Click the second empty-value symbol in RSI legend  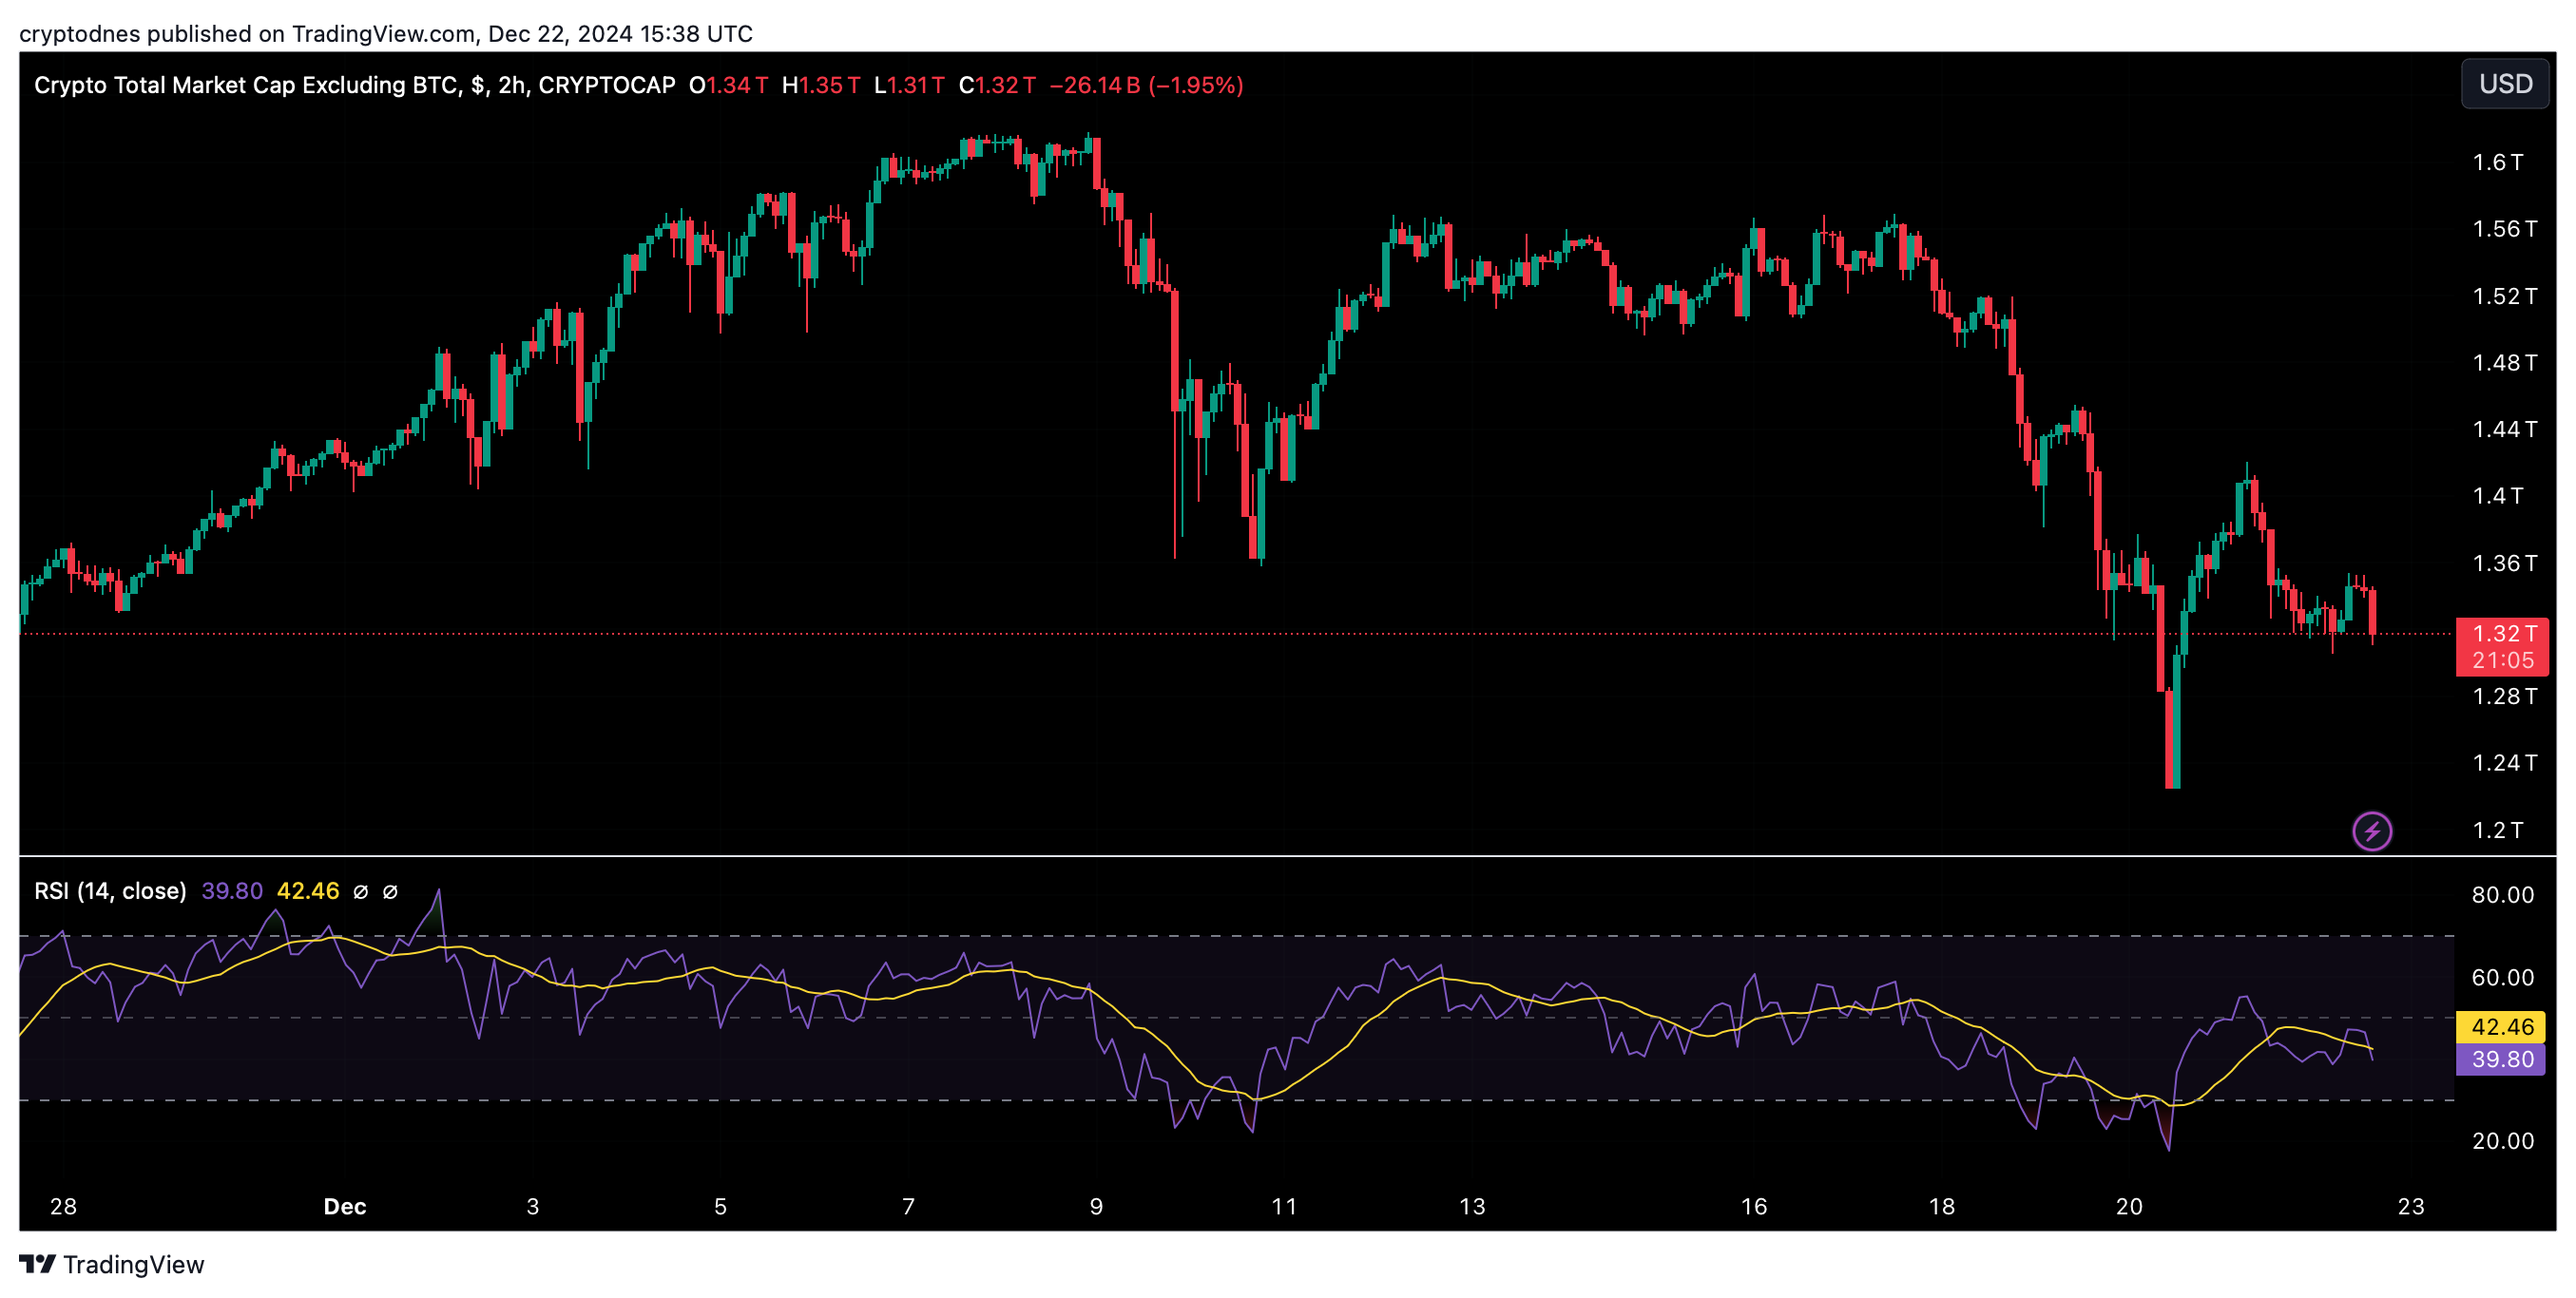pyautogui.click(x=391, y=891)
